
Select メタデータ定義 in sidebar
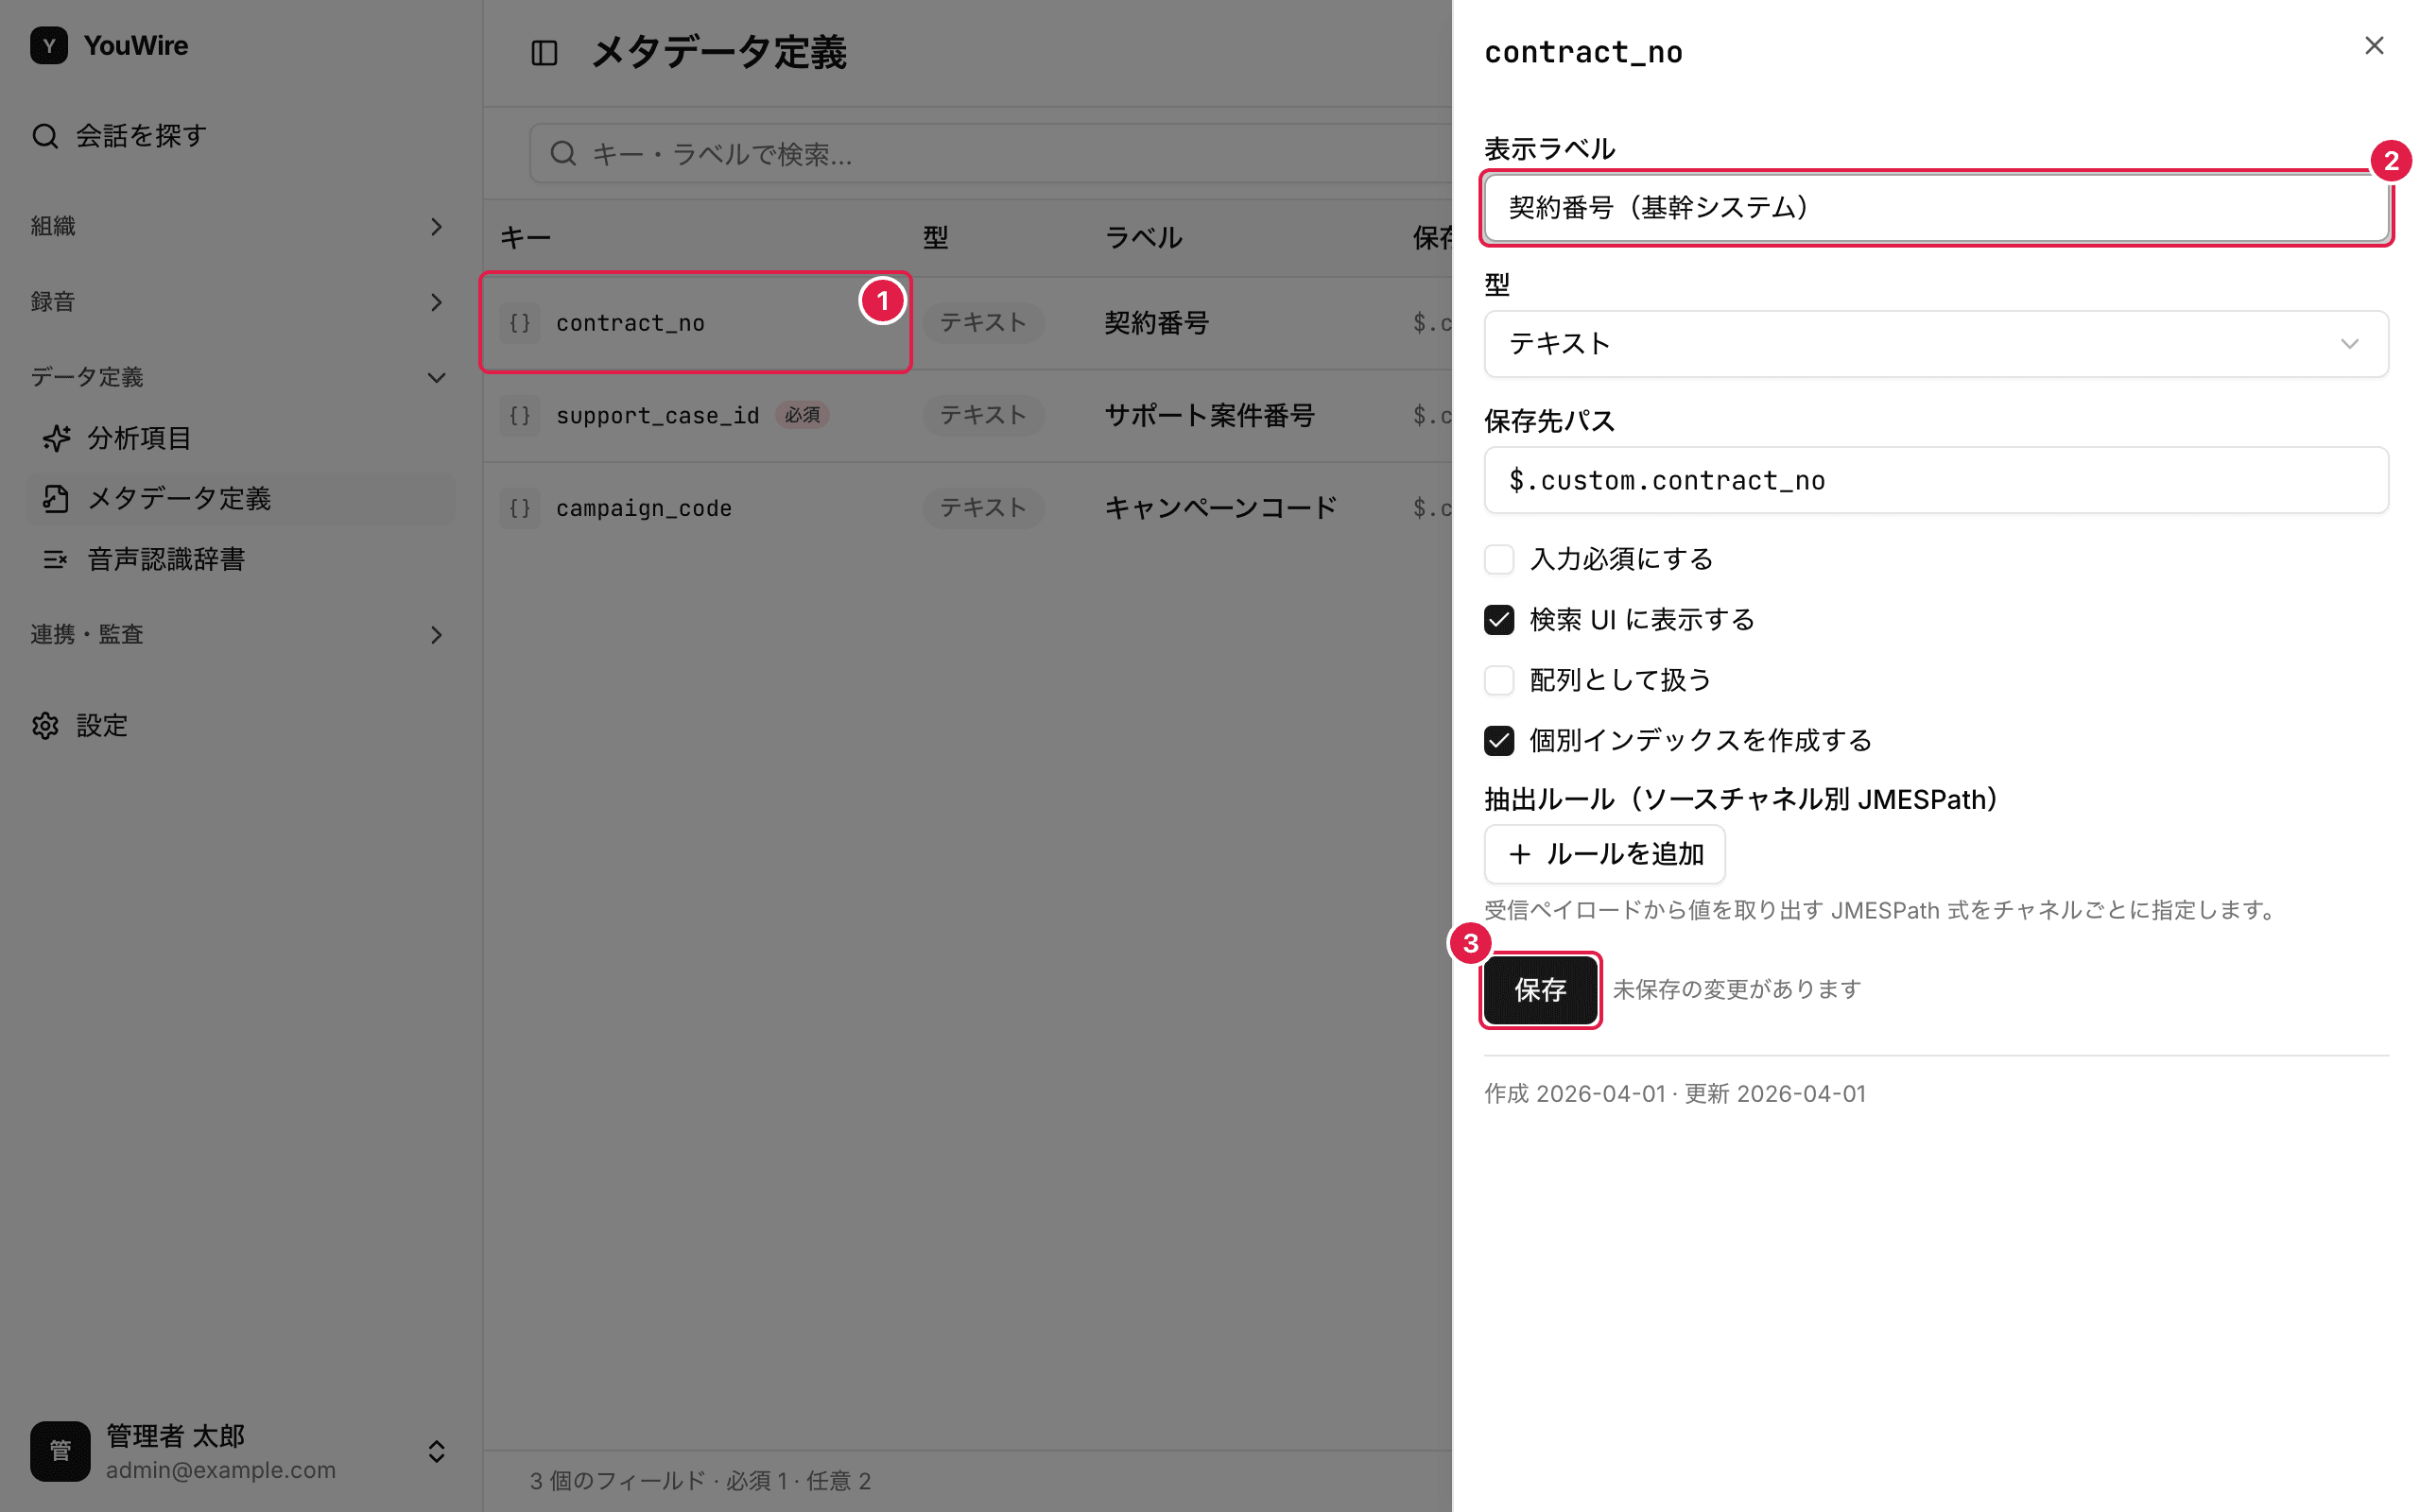[240, 498]
